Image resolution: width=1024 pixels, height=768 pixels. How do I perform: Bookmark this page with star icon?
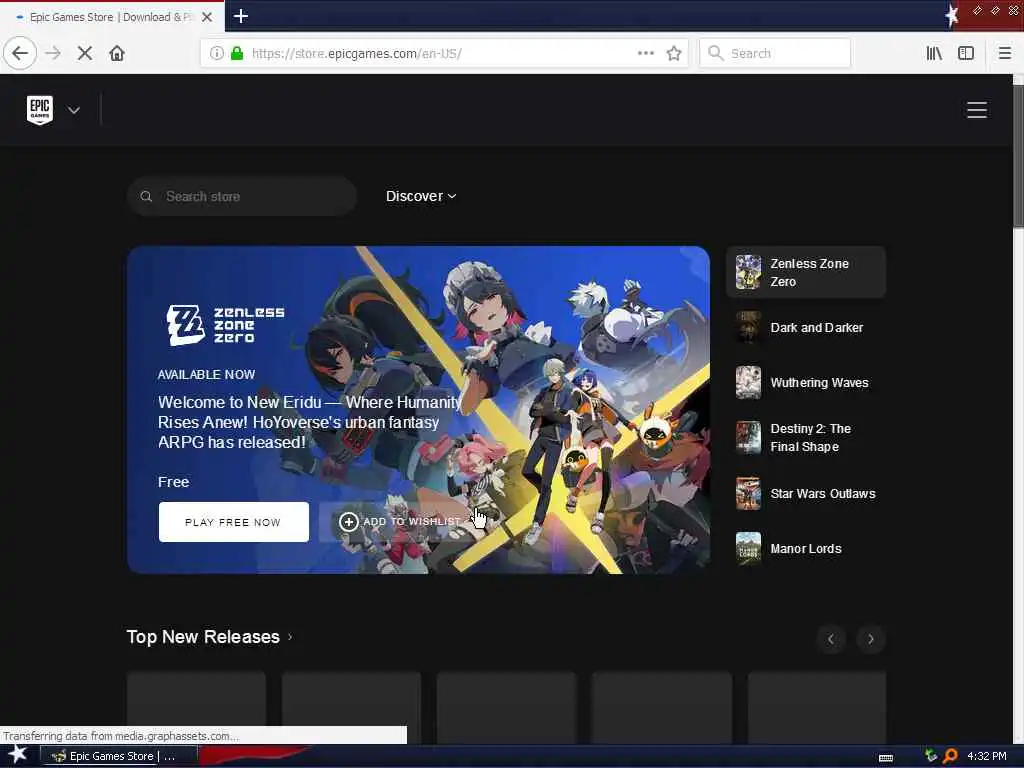pyautogui.click(x=674, y=53)
